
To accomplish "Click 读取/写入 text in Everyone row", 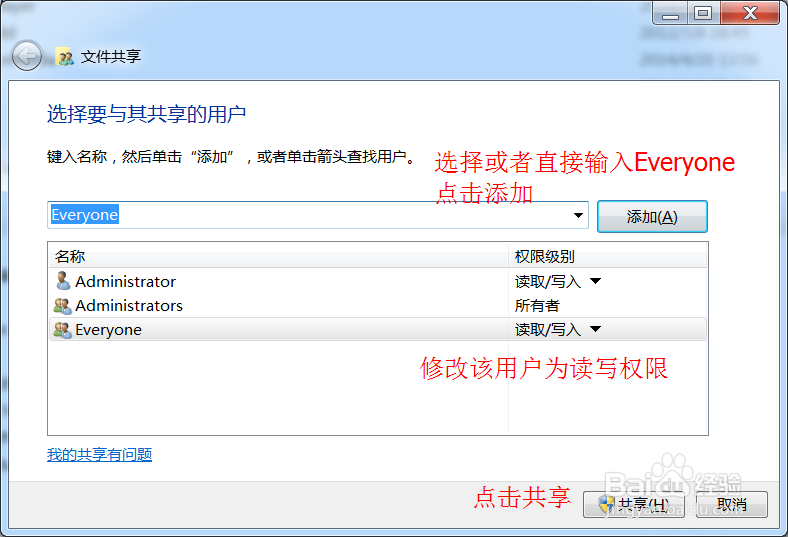I will click(x=548, y=330).
